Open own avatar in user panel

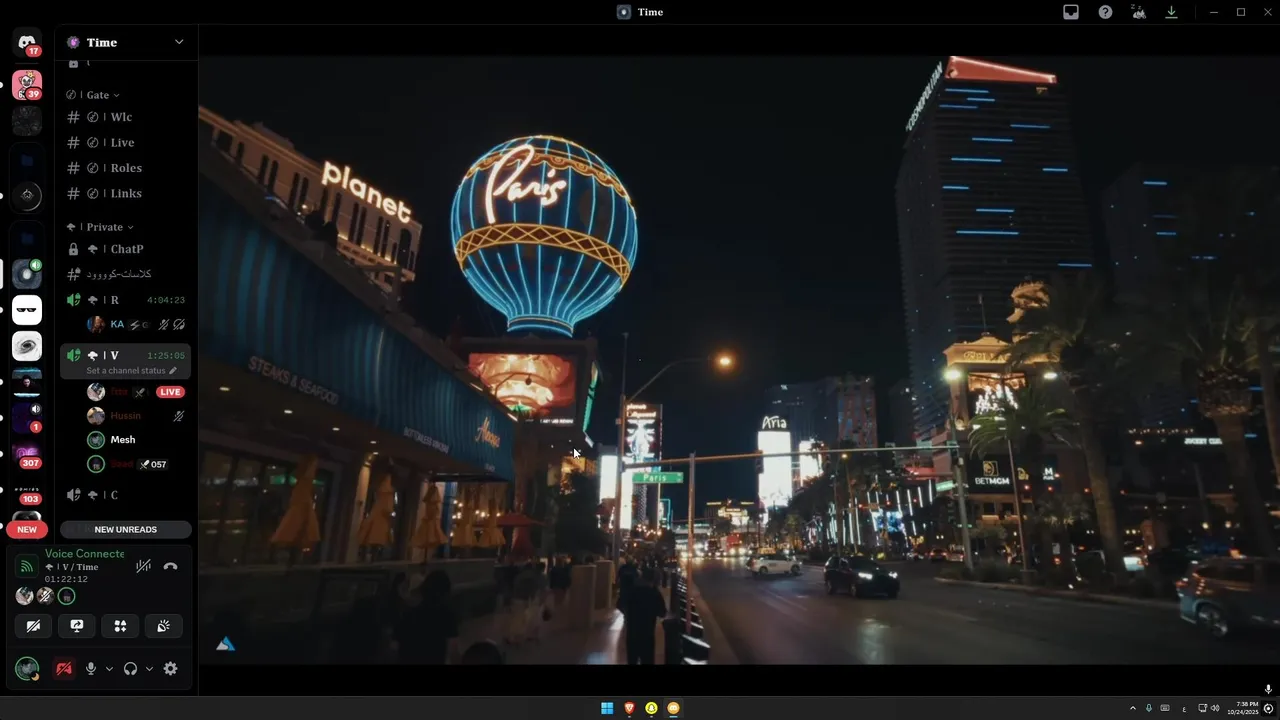pos(27,669)
